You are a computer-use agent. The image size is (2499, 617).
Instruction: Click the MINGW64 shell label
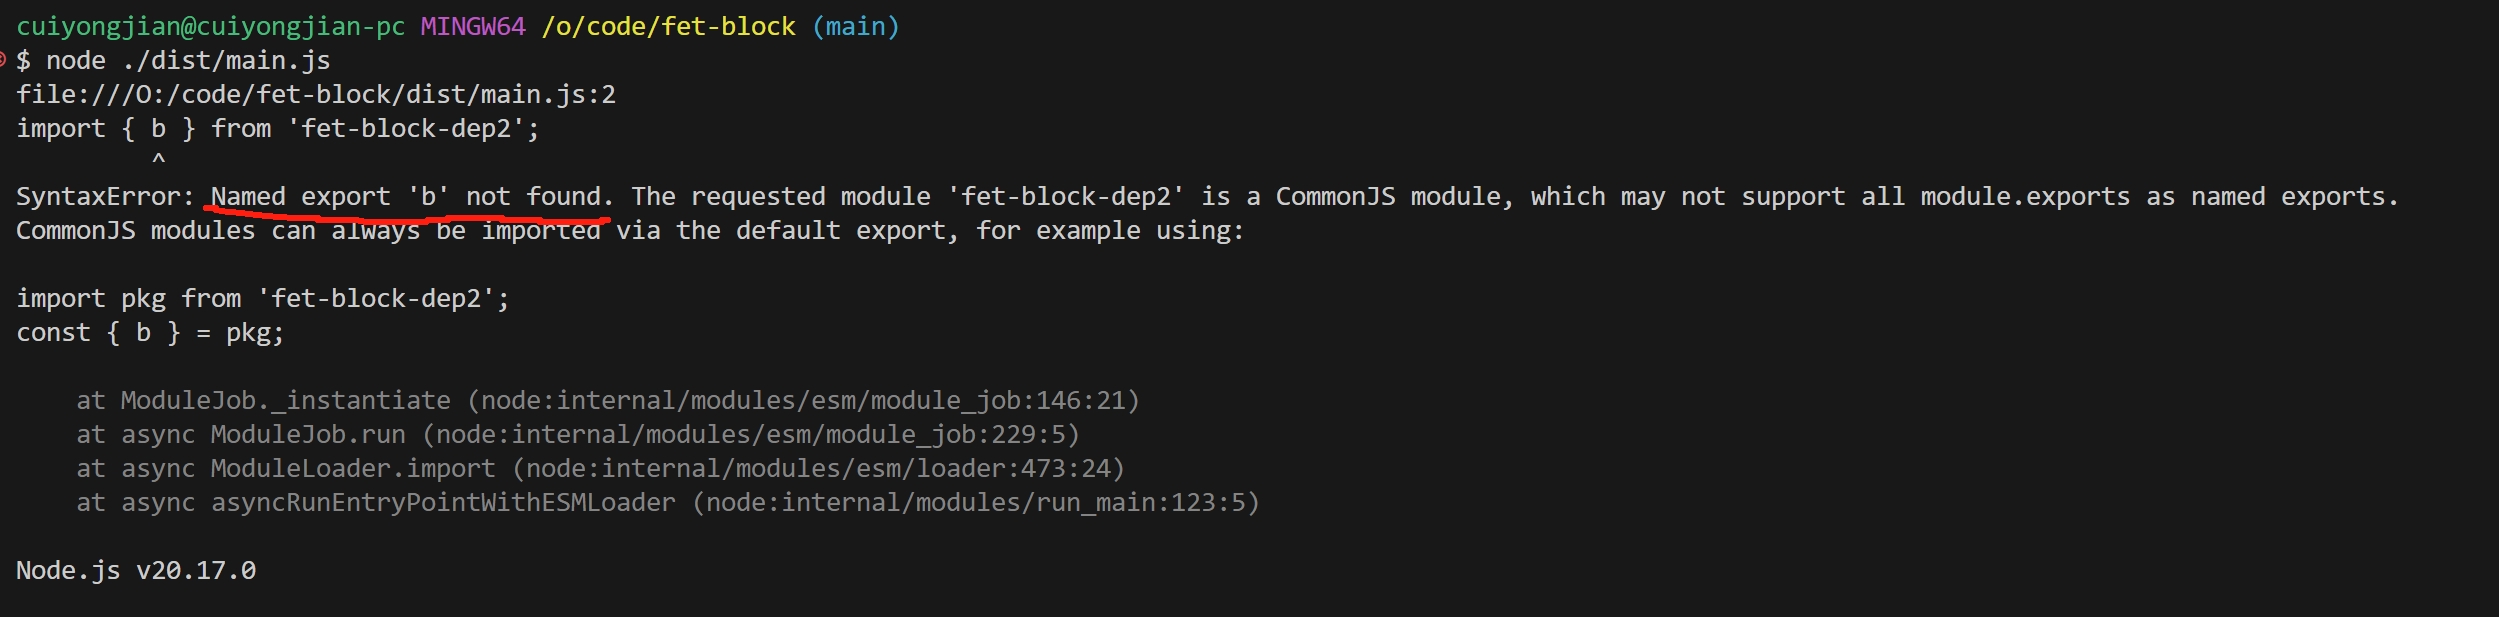coord(472,27)
